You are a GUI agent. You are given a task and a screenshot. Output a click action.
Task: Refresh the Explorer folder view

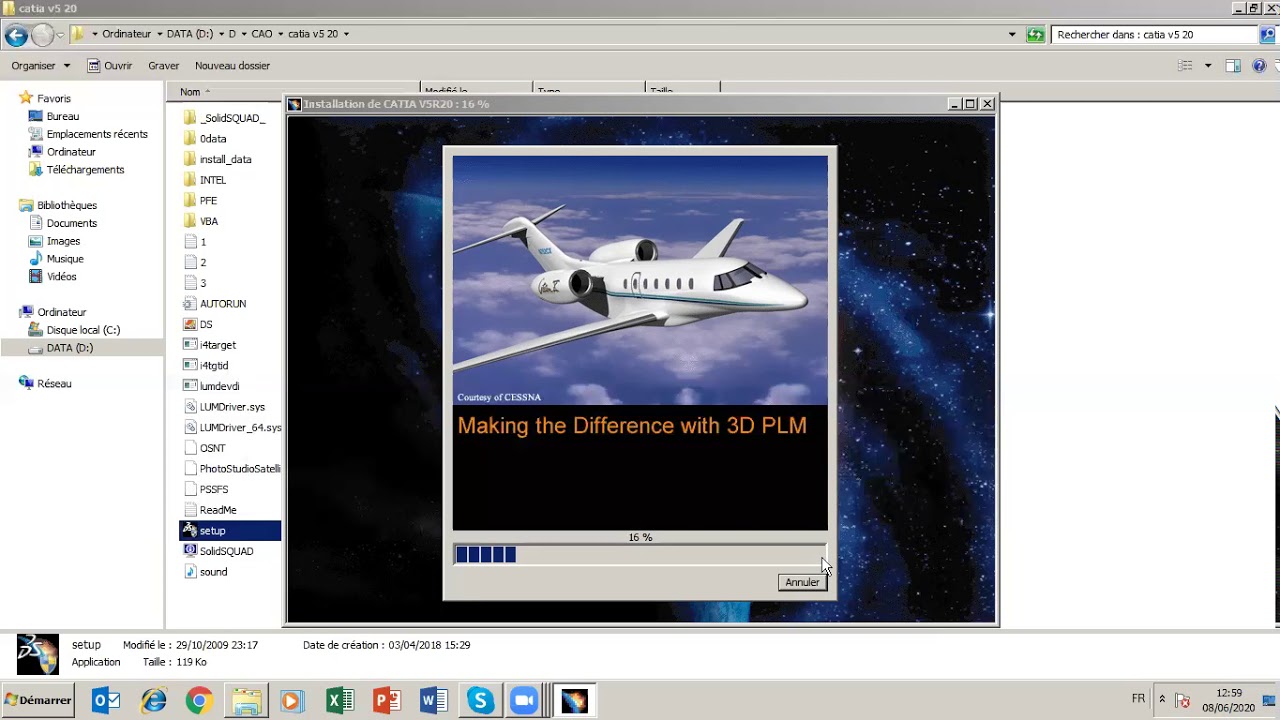coord(1036,34)
